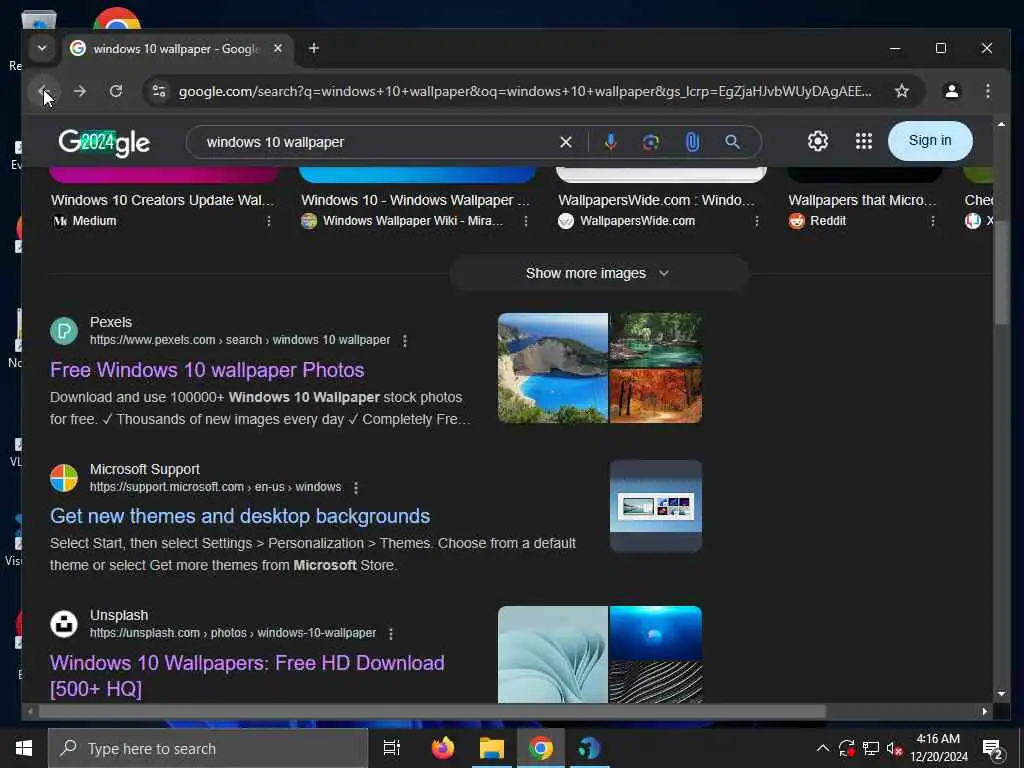Screen dimensions: 1024x768
Task: Open File Explorer from the taskbar
Action: [492, 748]
